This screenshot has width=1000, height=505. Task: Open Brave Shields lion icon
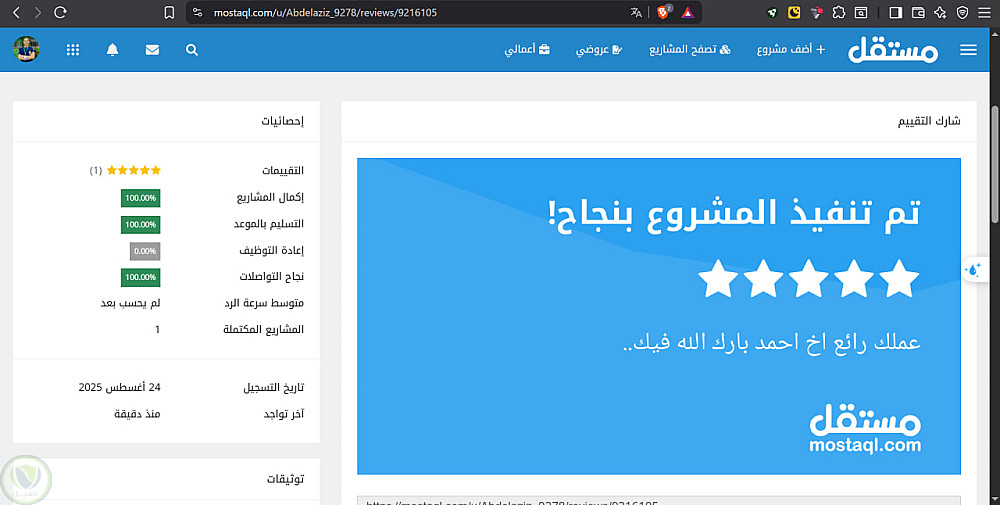[x=664, y=11]
